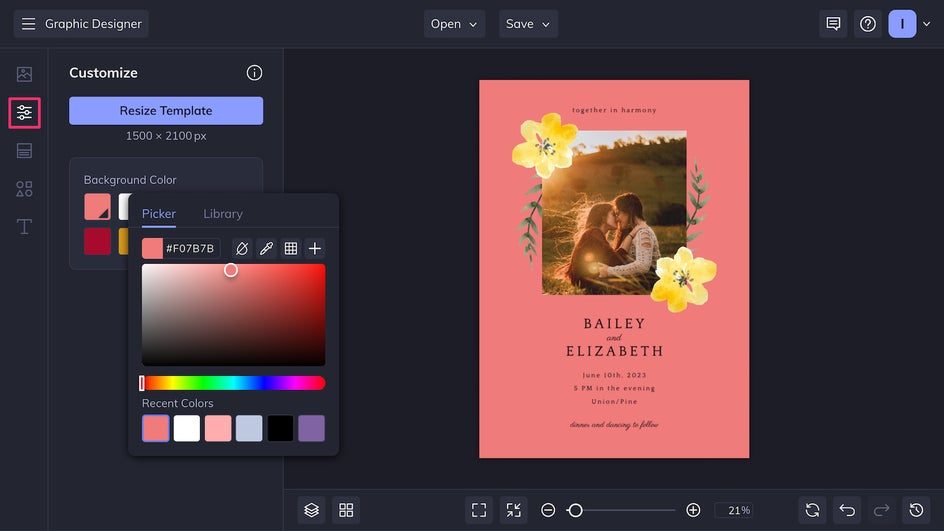Click the fit to screen icon

[x=479, y=511]
